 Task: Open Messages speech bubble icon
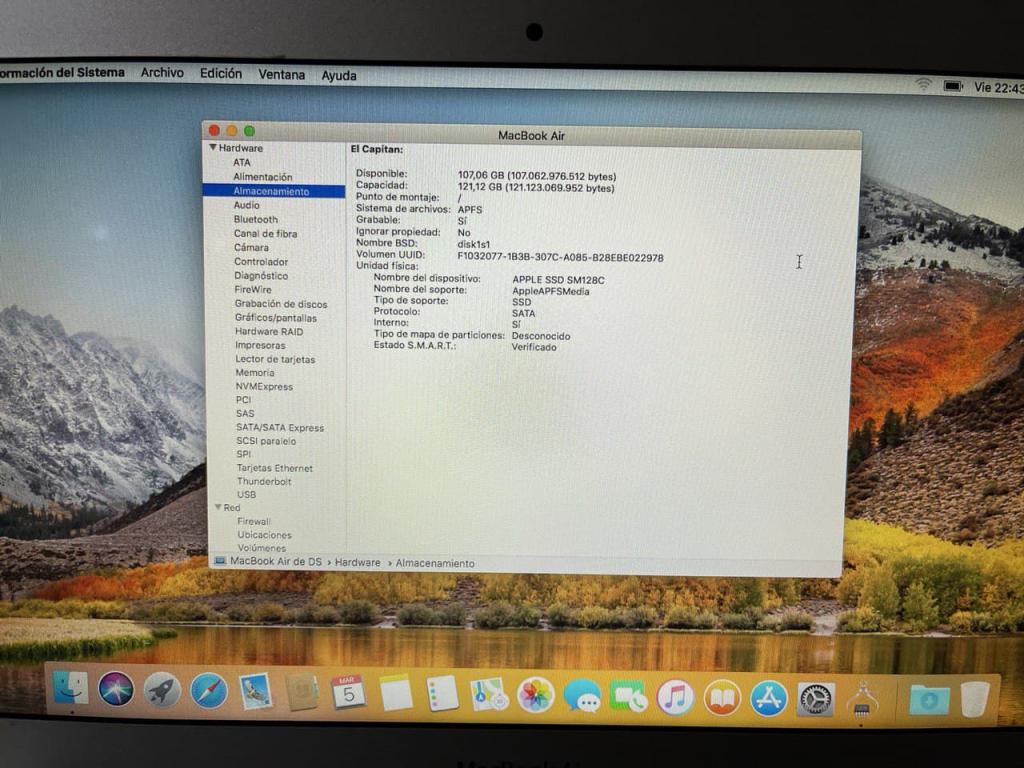click(x=582, y=696)
